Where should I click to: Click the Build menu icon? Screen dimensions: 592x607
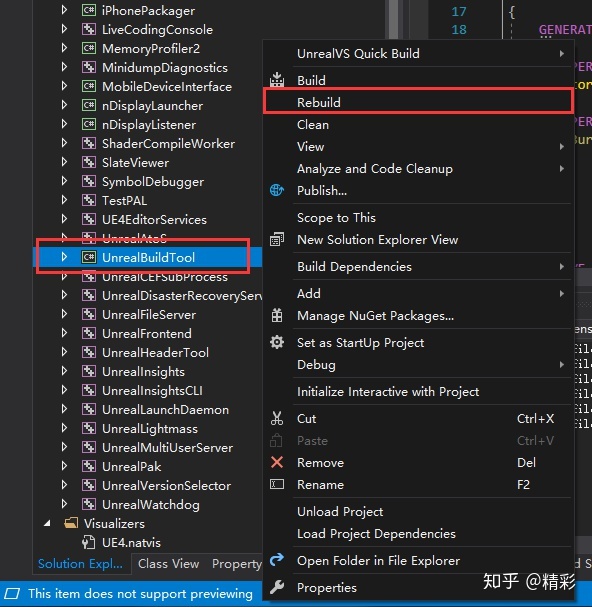pyautogui.click(x=277, y=80)
